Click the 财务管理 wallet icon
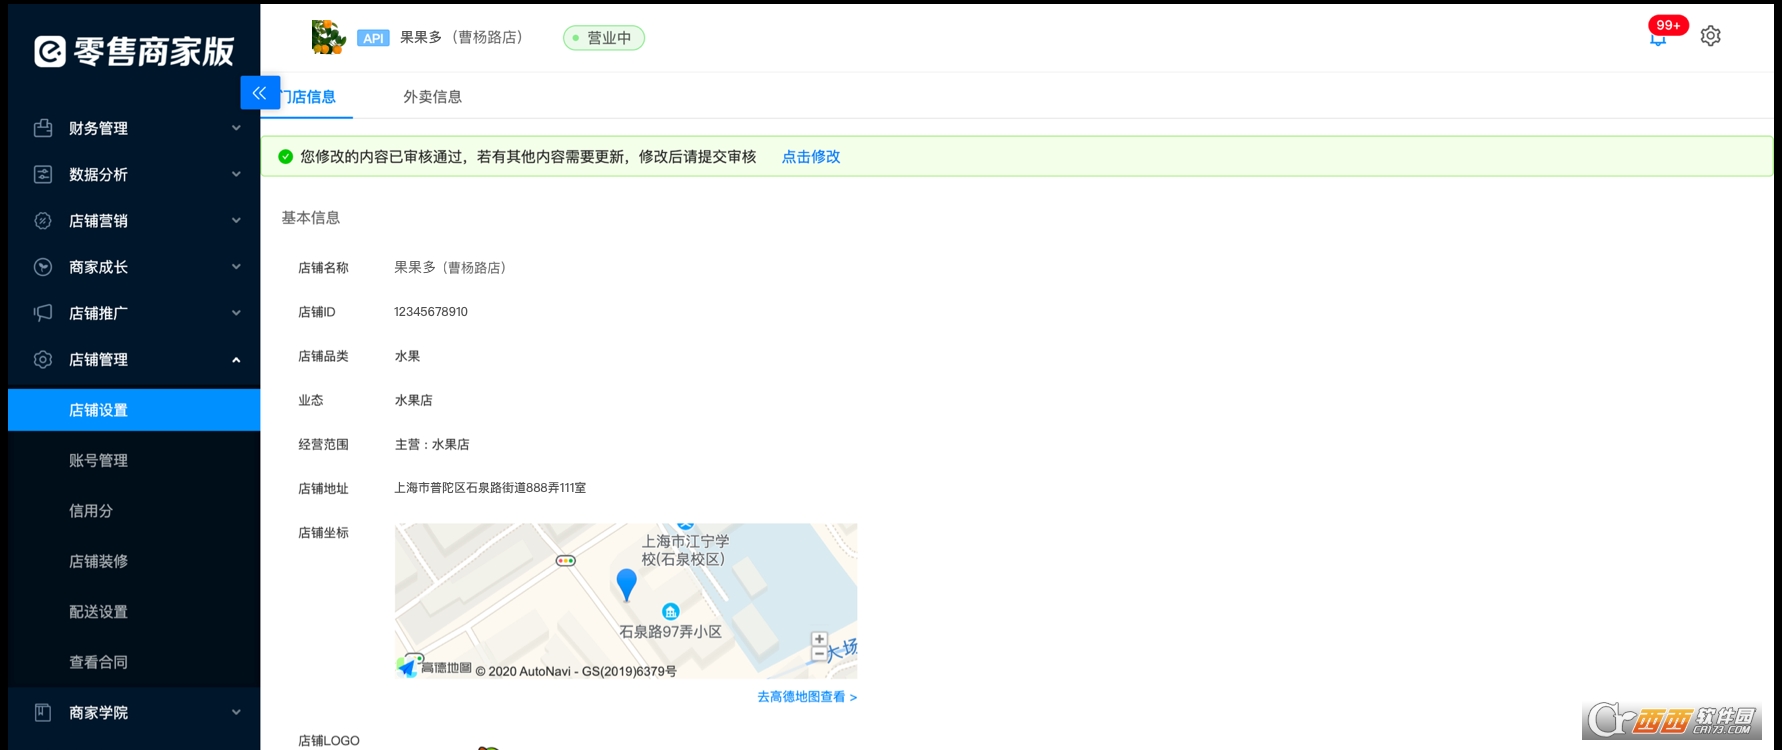Viewport: 1782px width, 750px height. click(43, 128)
